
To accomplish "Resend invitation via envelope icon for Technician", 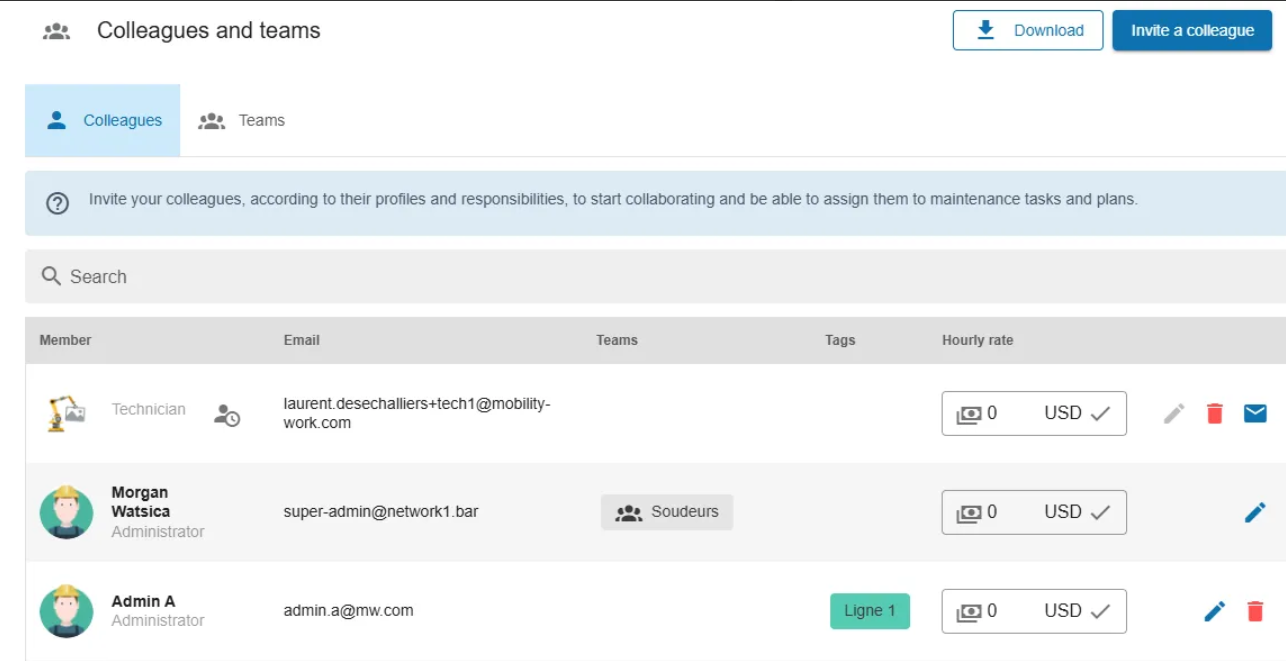I will tap(1255, 413).
